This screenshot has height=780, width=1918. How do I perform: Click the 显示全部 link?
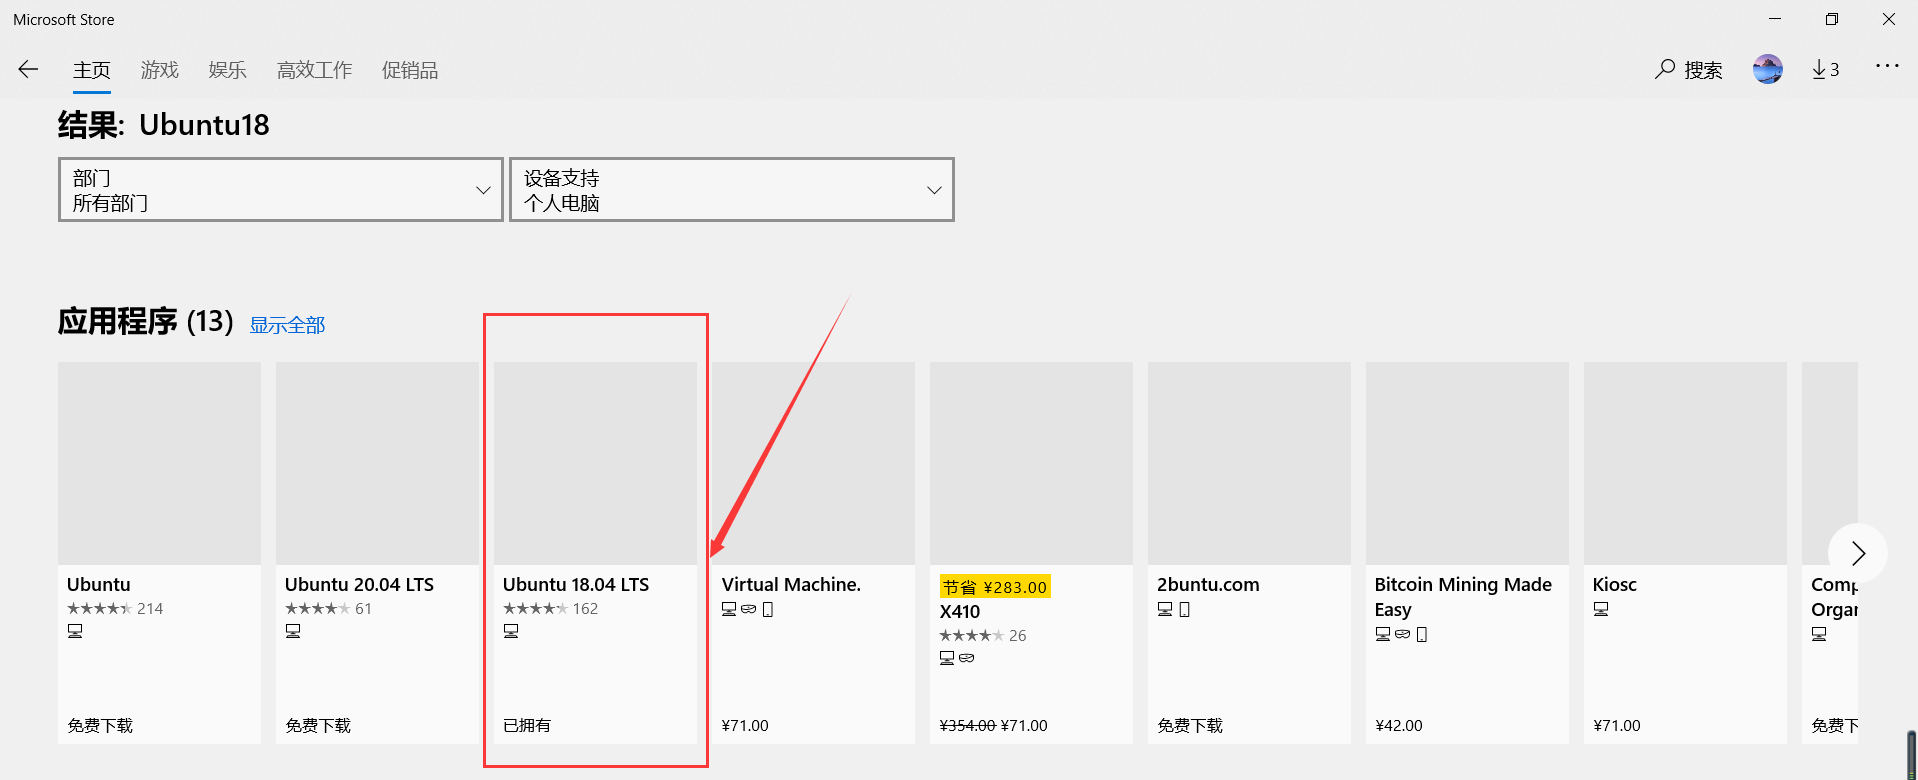point(288,325)
